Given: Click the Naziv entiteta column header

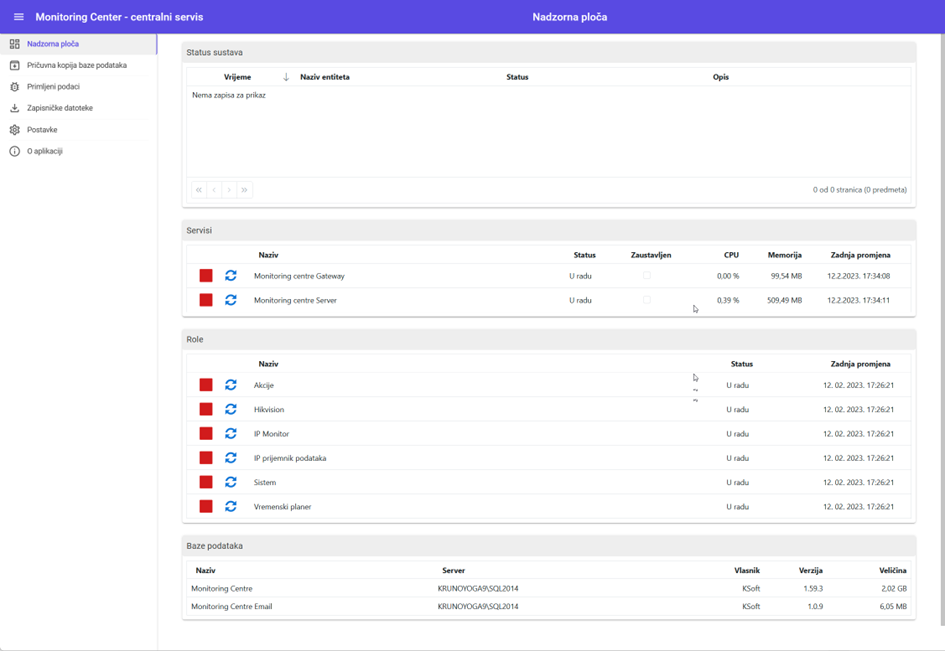Looking at the screenshot, I should tap(325, 77).
